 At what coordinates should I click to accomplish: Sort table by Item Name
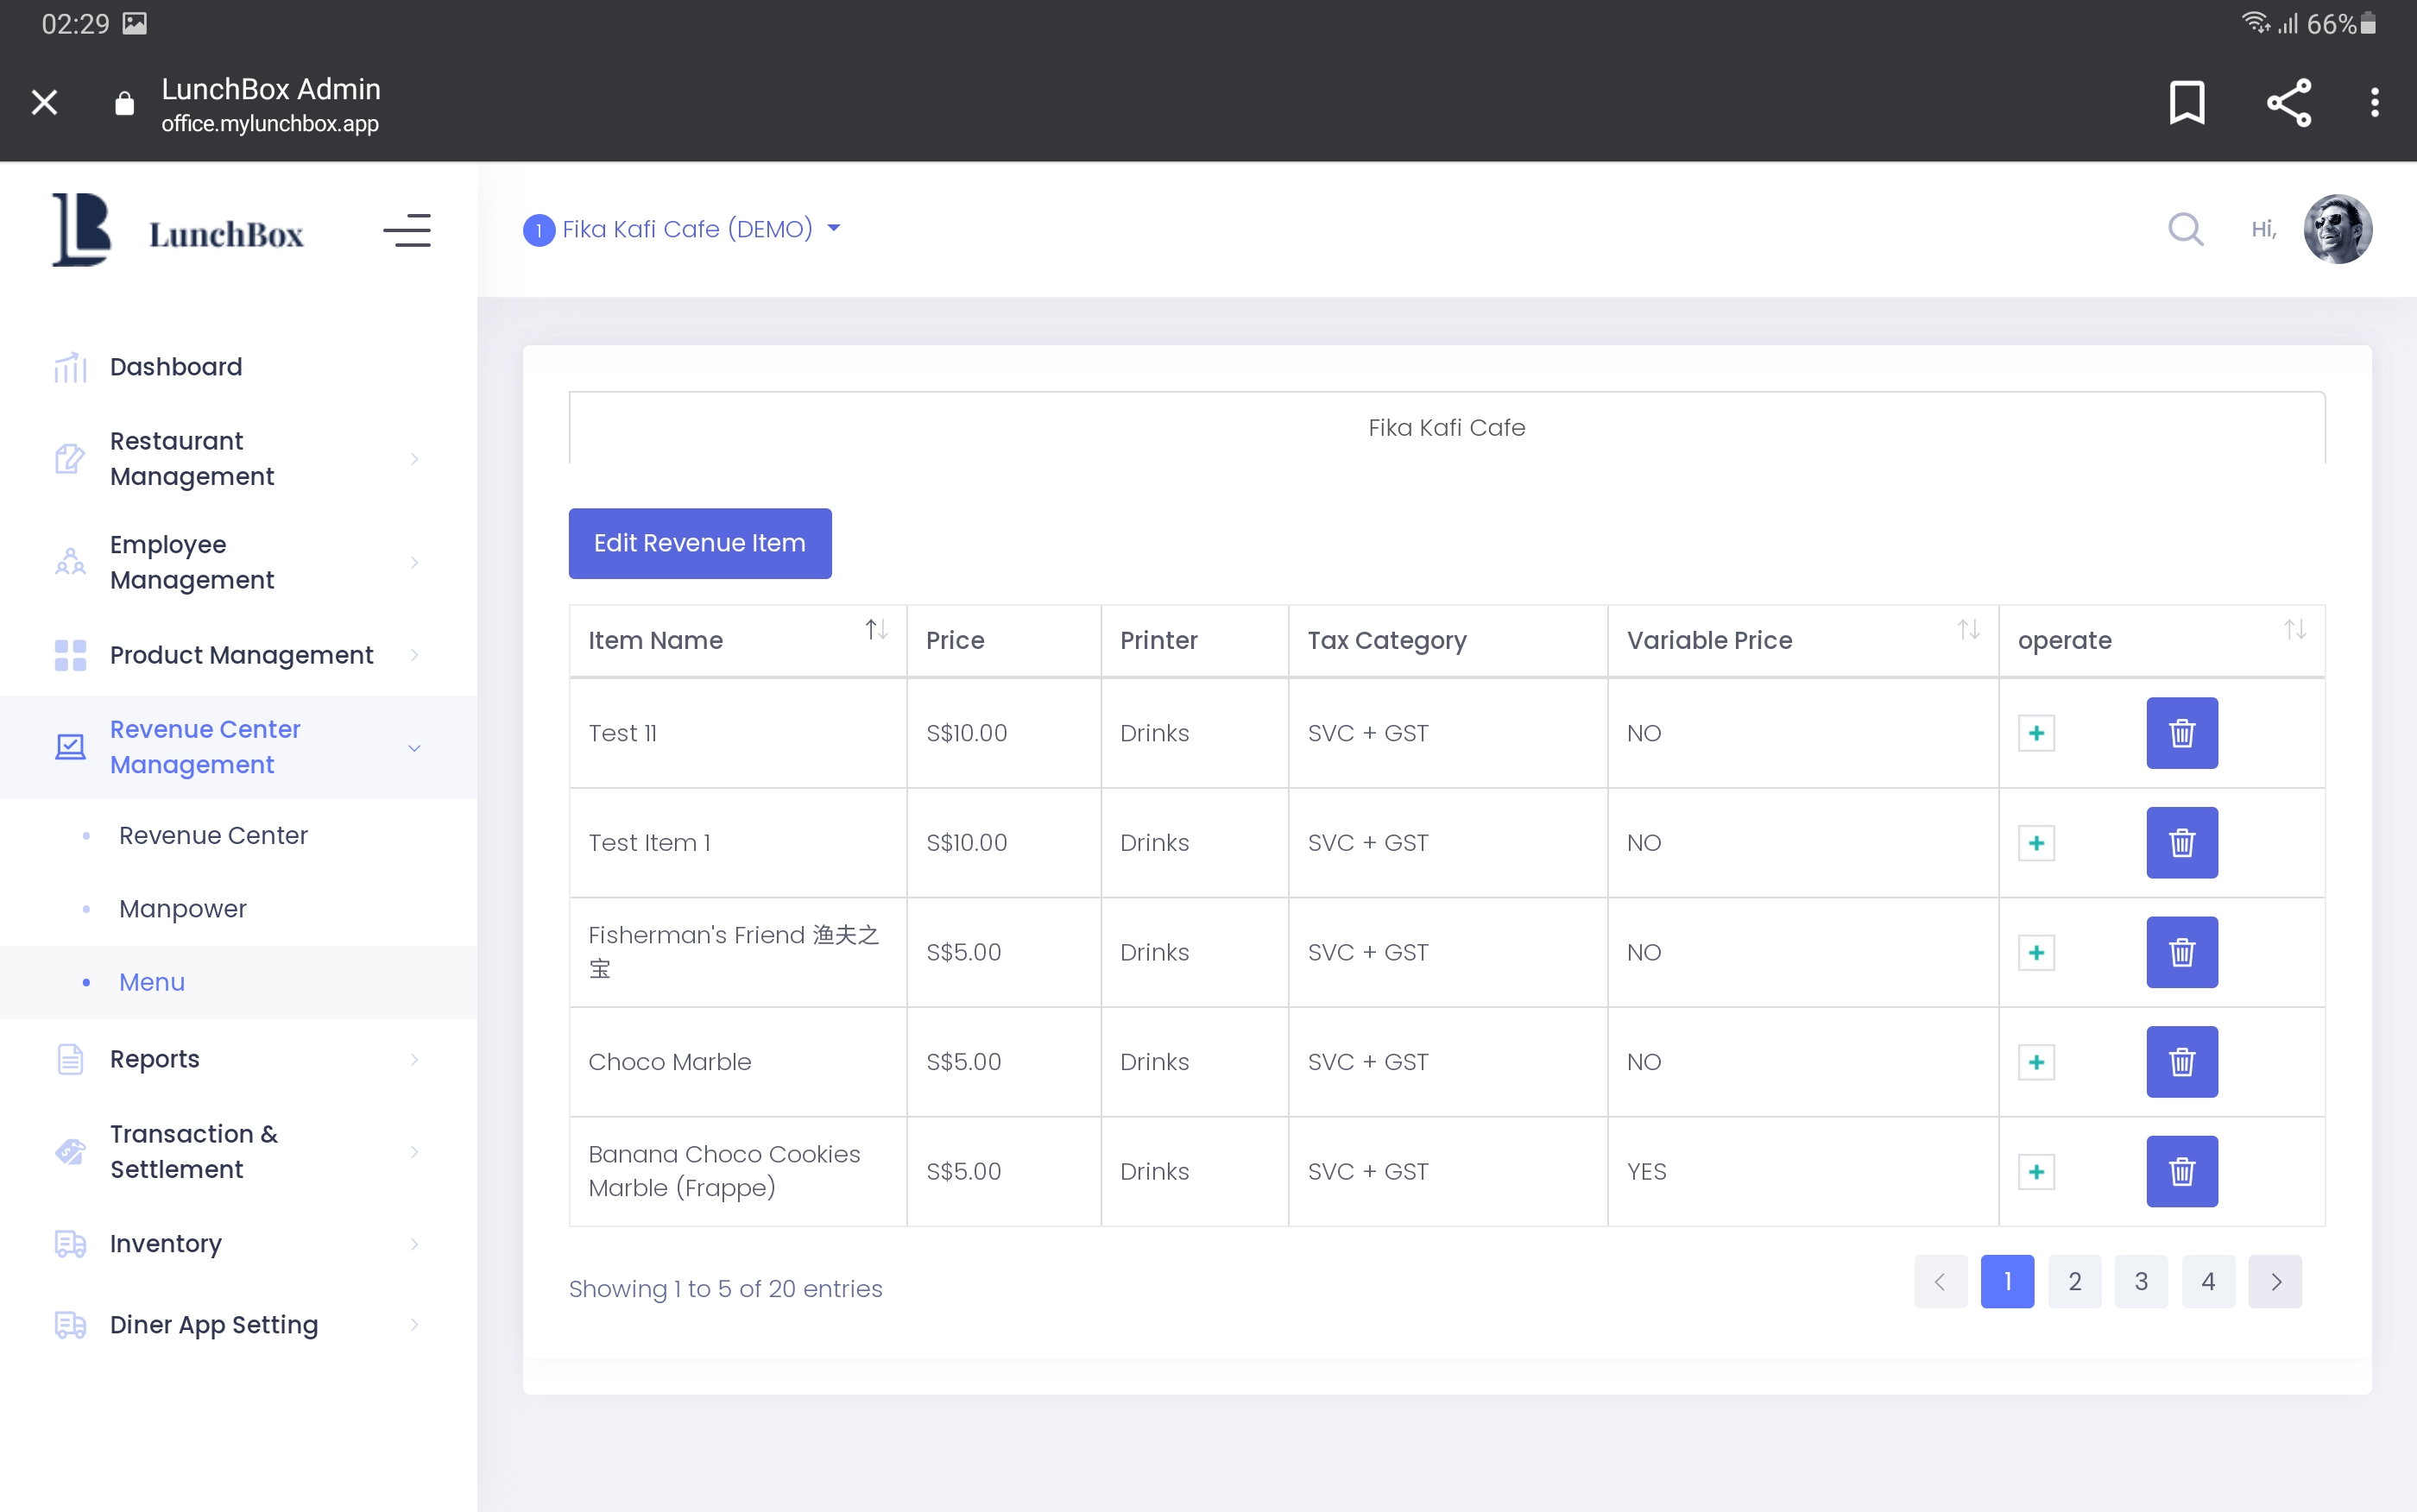pyautogui.click(x=876, y=630)
